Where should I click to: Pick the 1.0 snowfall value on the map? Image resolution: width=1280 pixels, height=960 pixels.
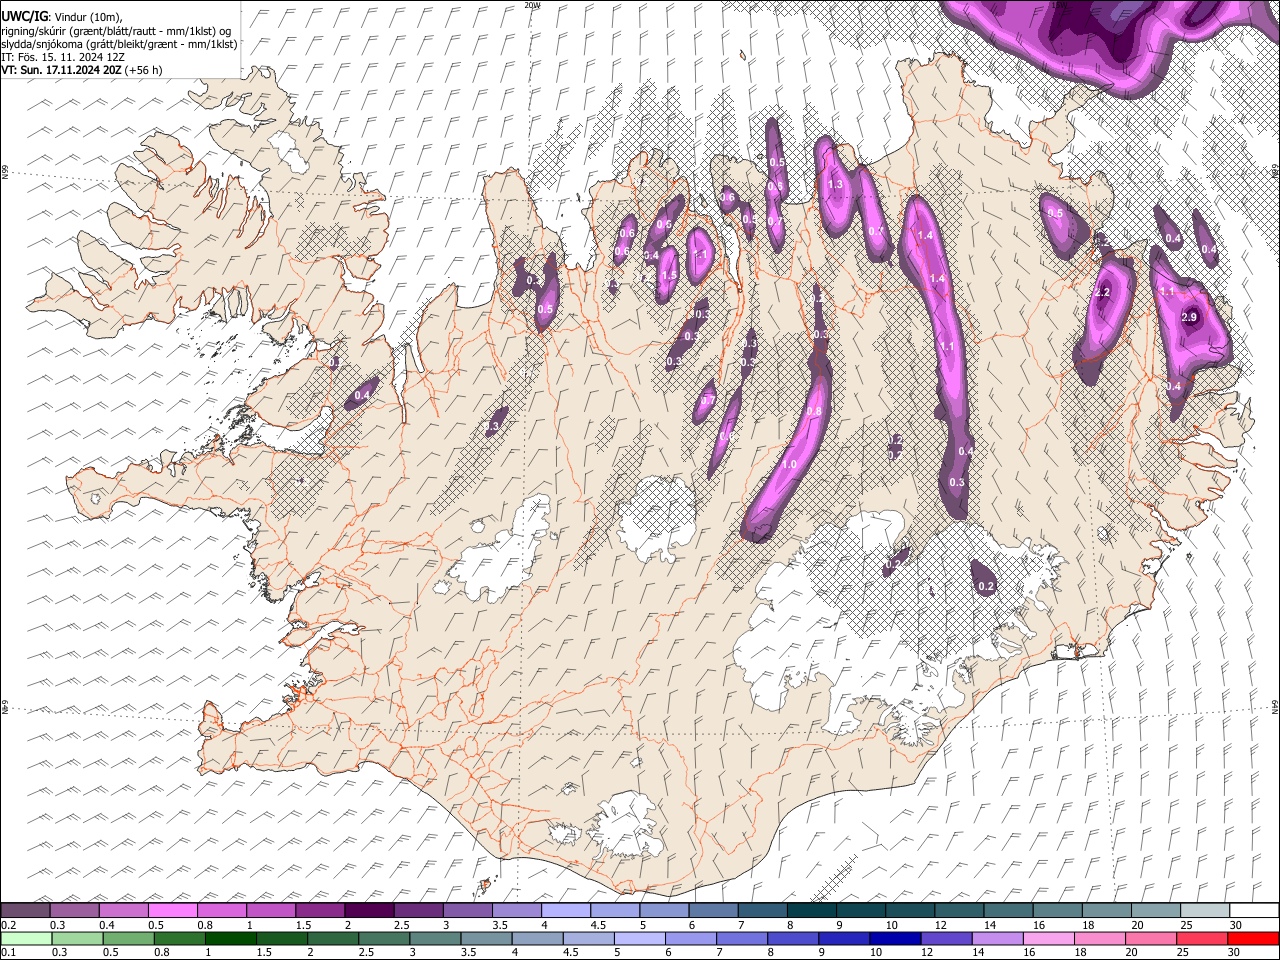(789, 464)
